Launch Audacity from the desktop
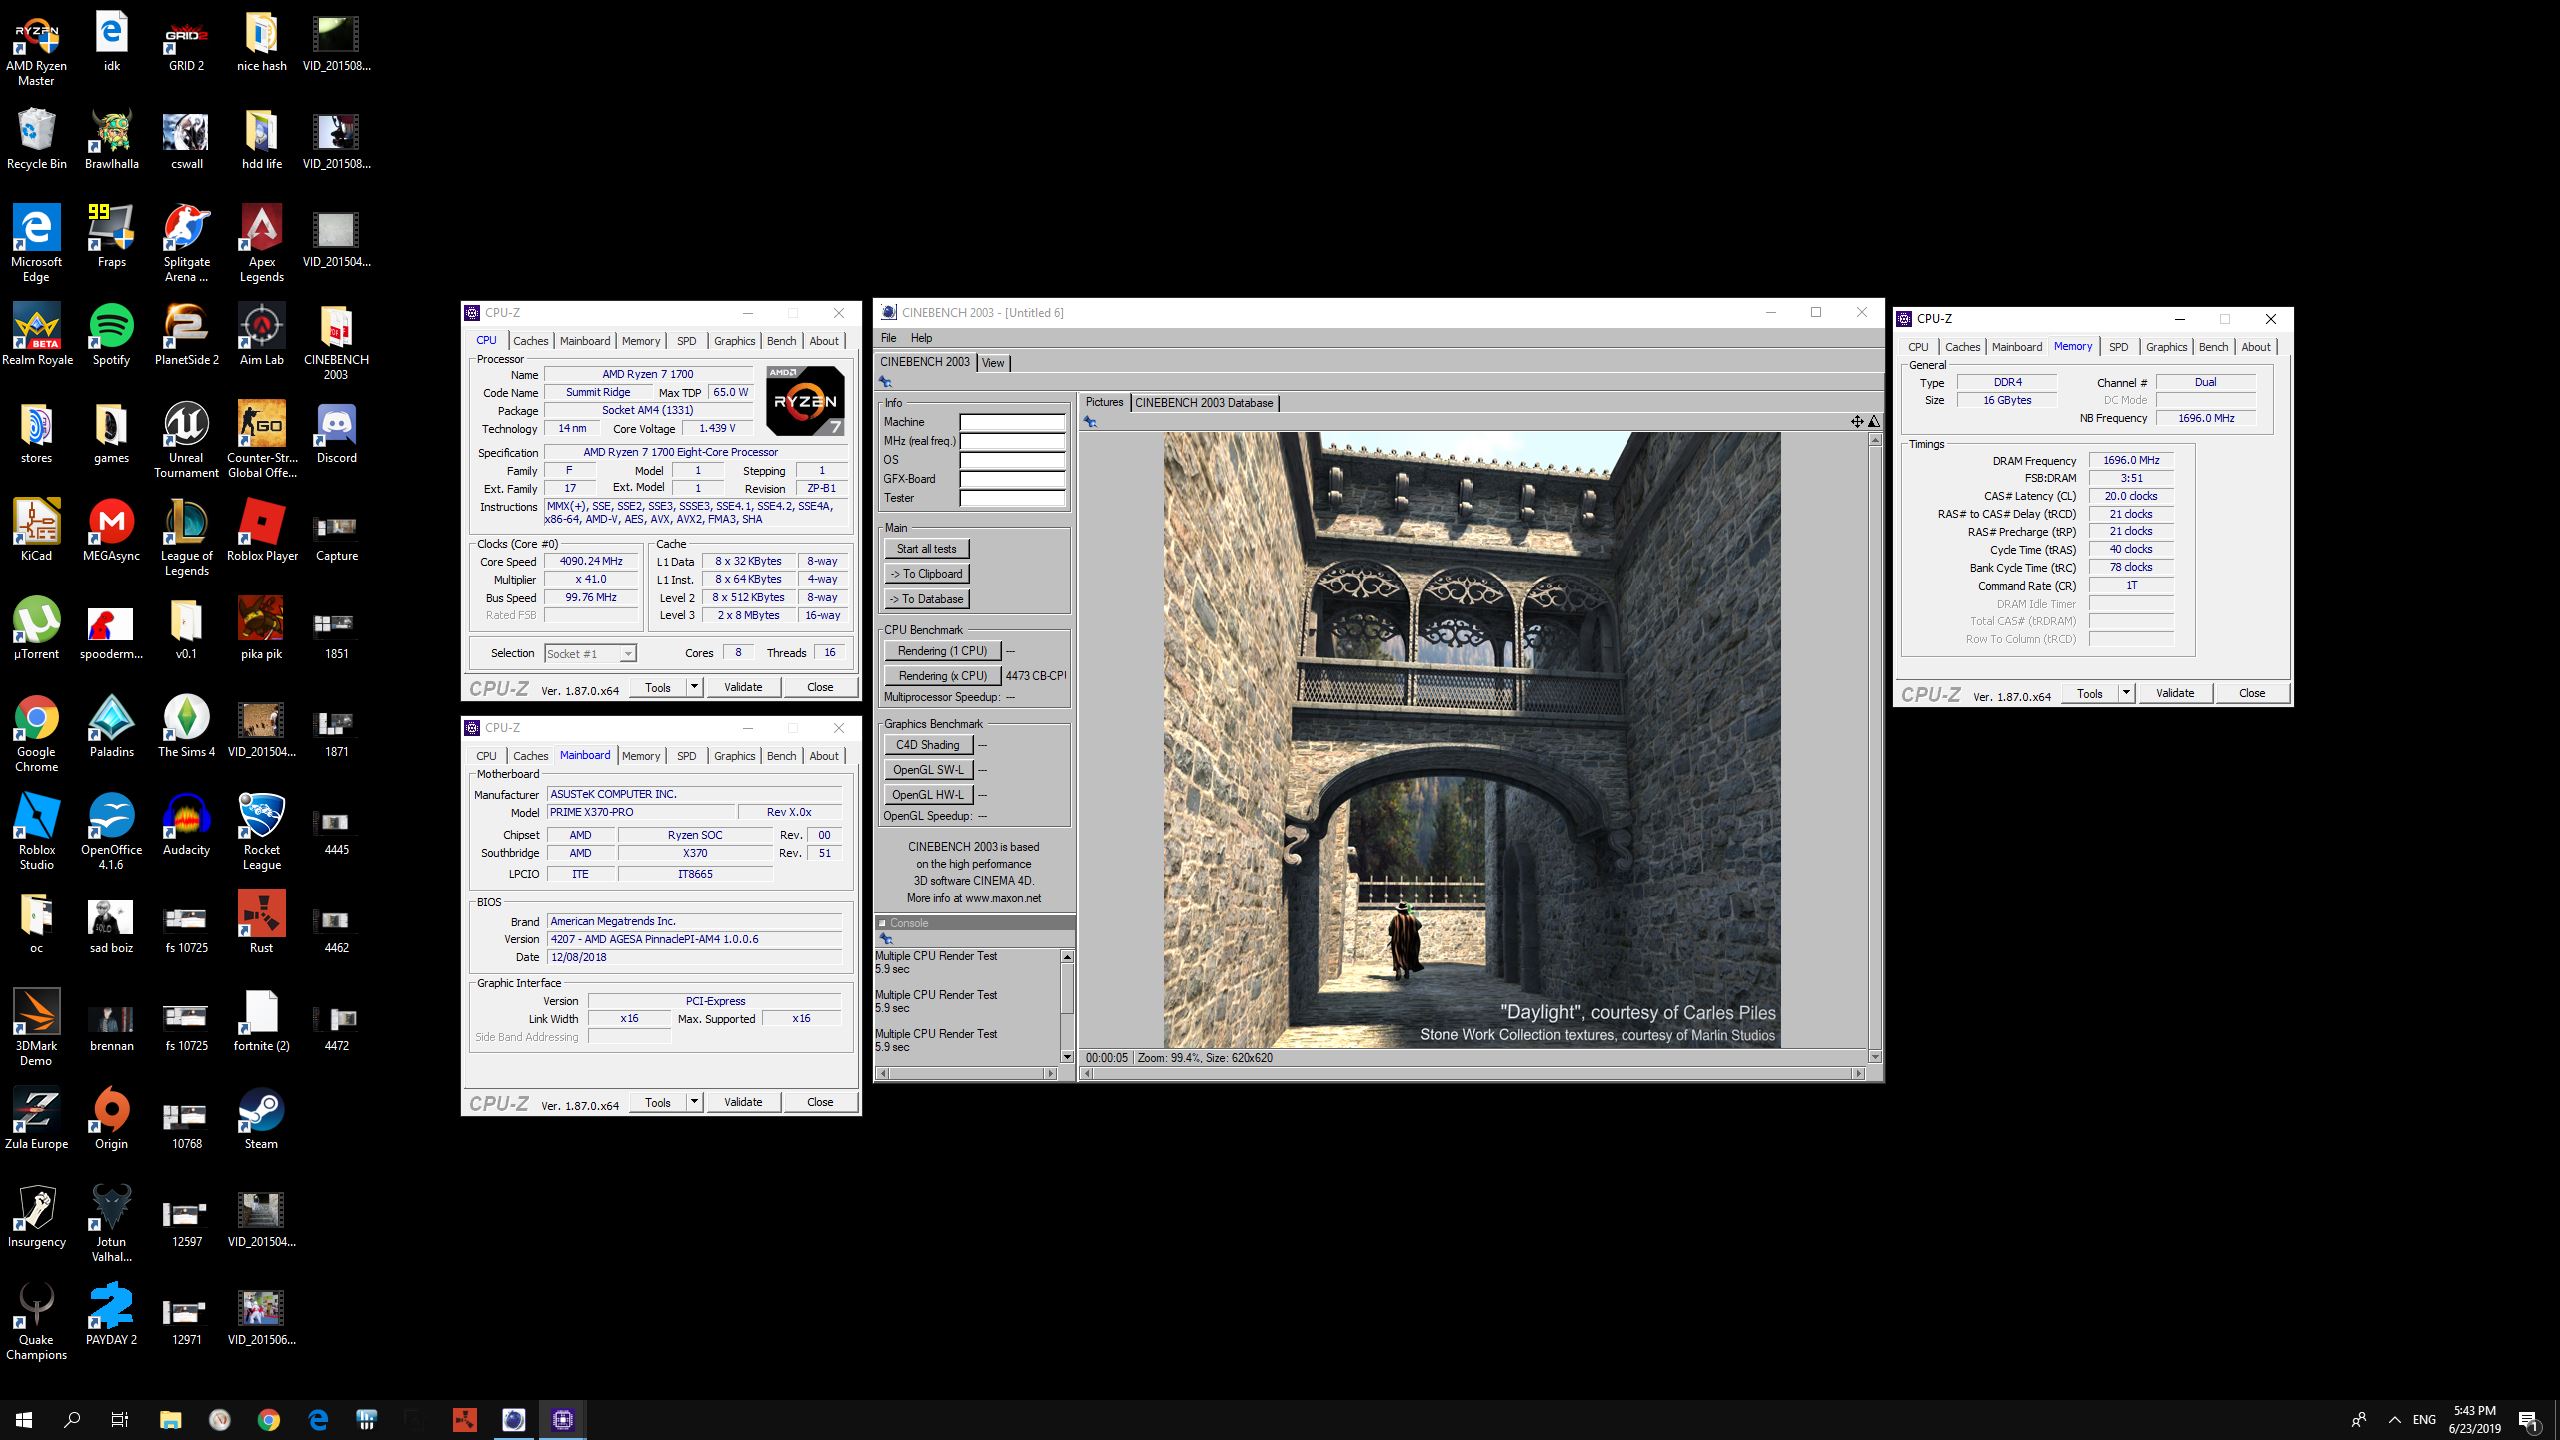The image size is (2560, 1440). click(x=186, y=826)
